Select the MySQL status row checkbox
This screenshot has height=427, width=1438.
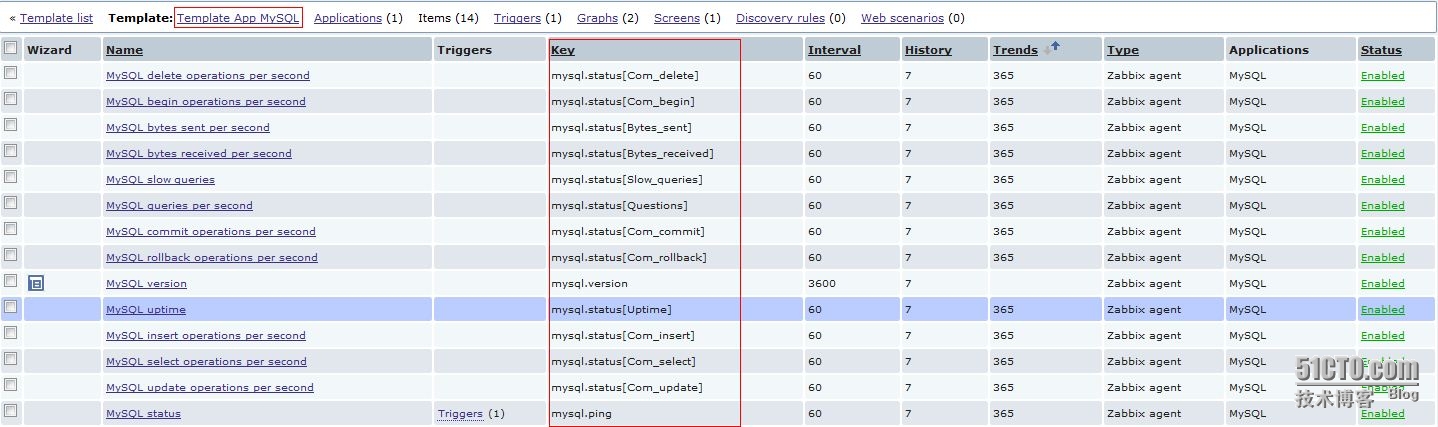click(x=11, y=411)
